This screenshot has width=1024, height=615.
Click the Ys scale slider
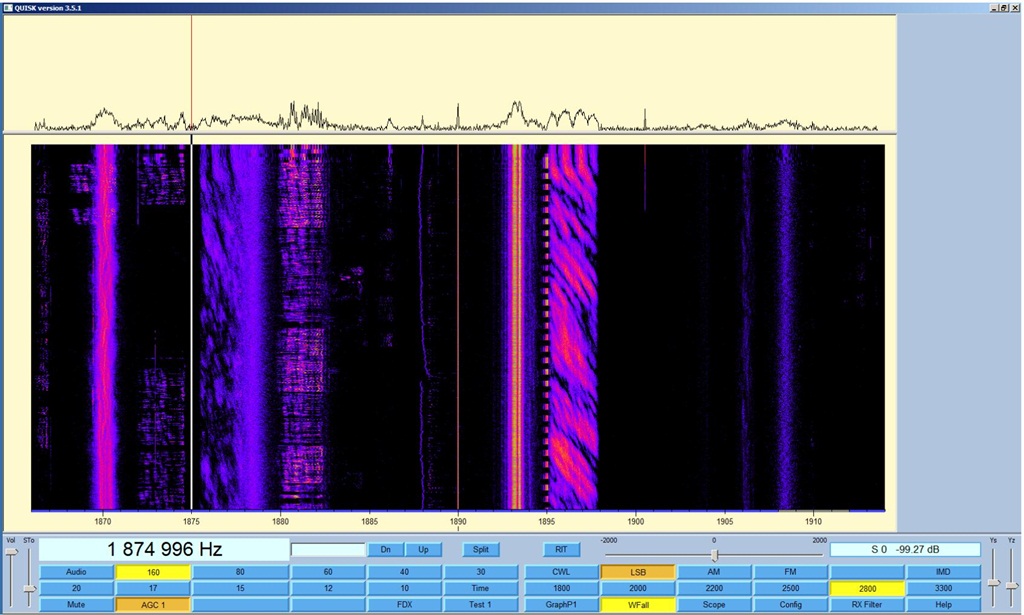point(994,583)
